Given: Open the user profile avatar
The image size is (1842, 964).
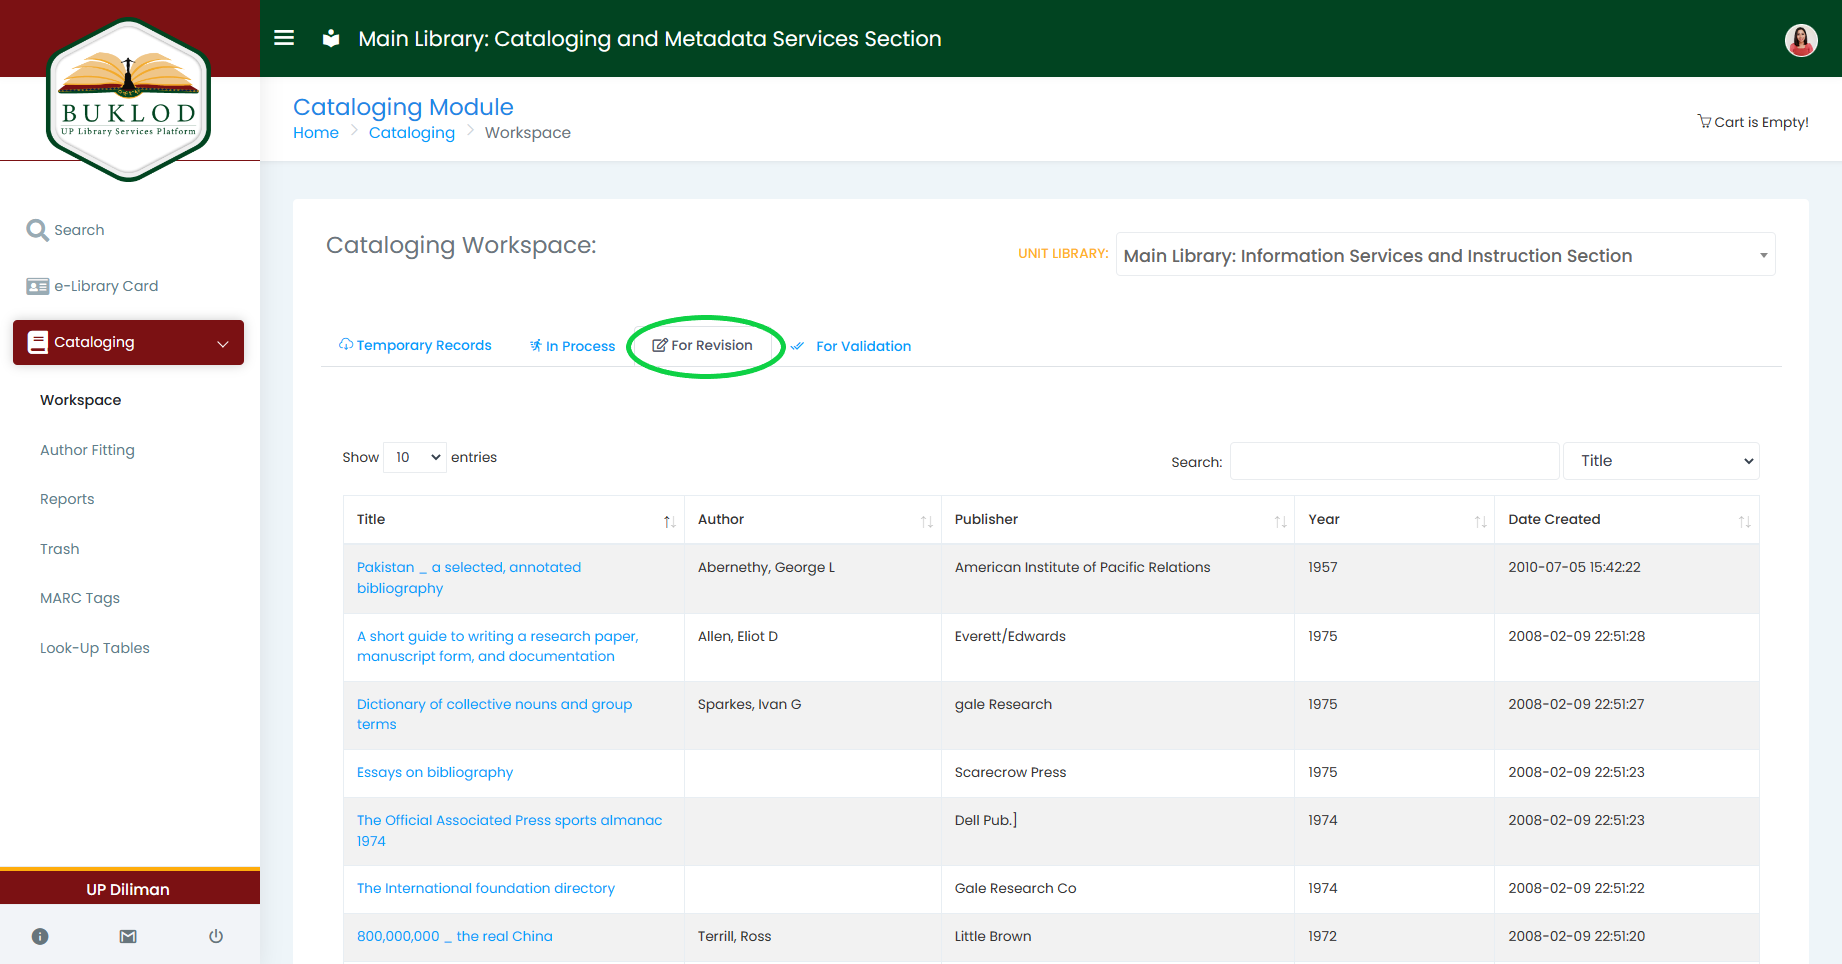Looking at the screenshot, I should (x=1800, y=40).
